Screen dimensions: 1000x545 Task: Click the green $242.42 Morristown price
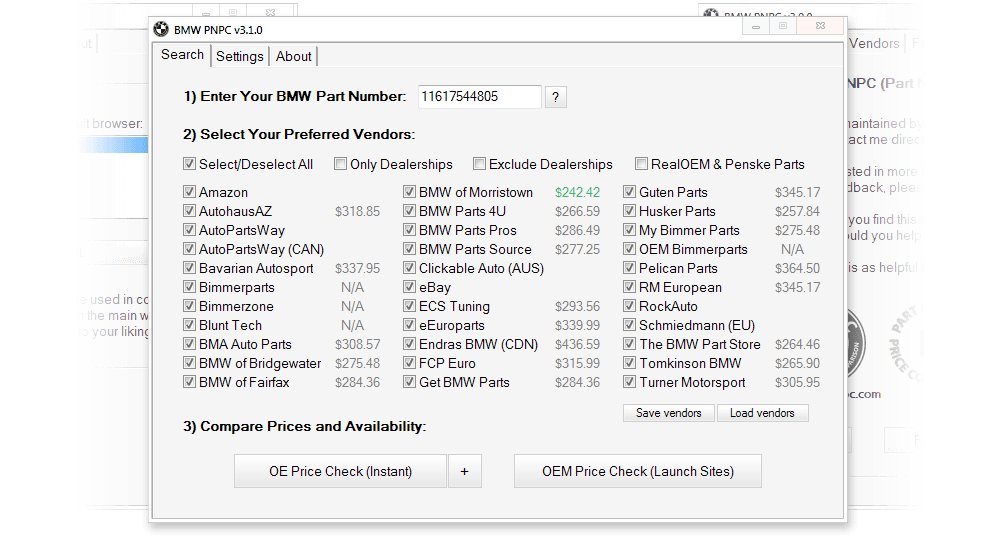click(x=577, y=192)
